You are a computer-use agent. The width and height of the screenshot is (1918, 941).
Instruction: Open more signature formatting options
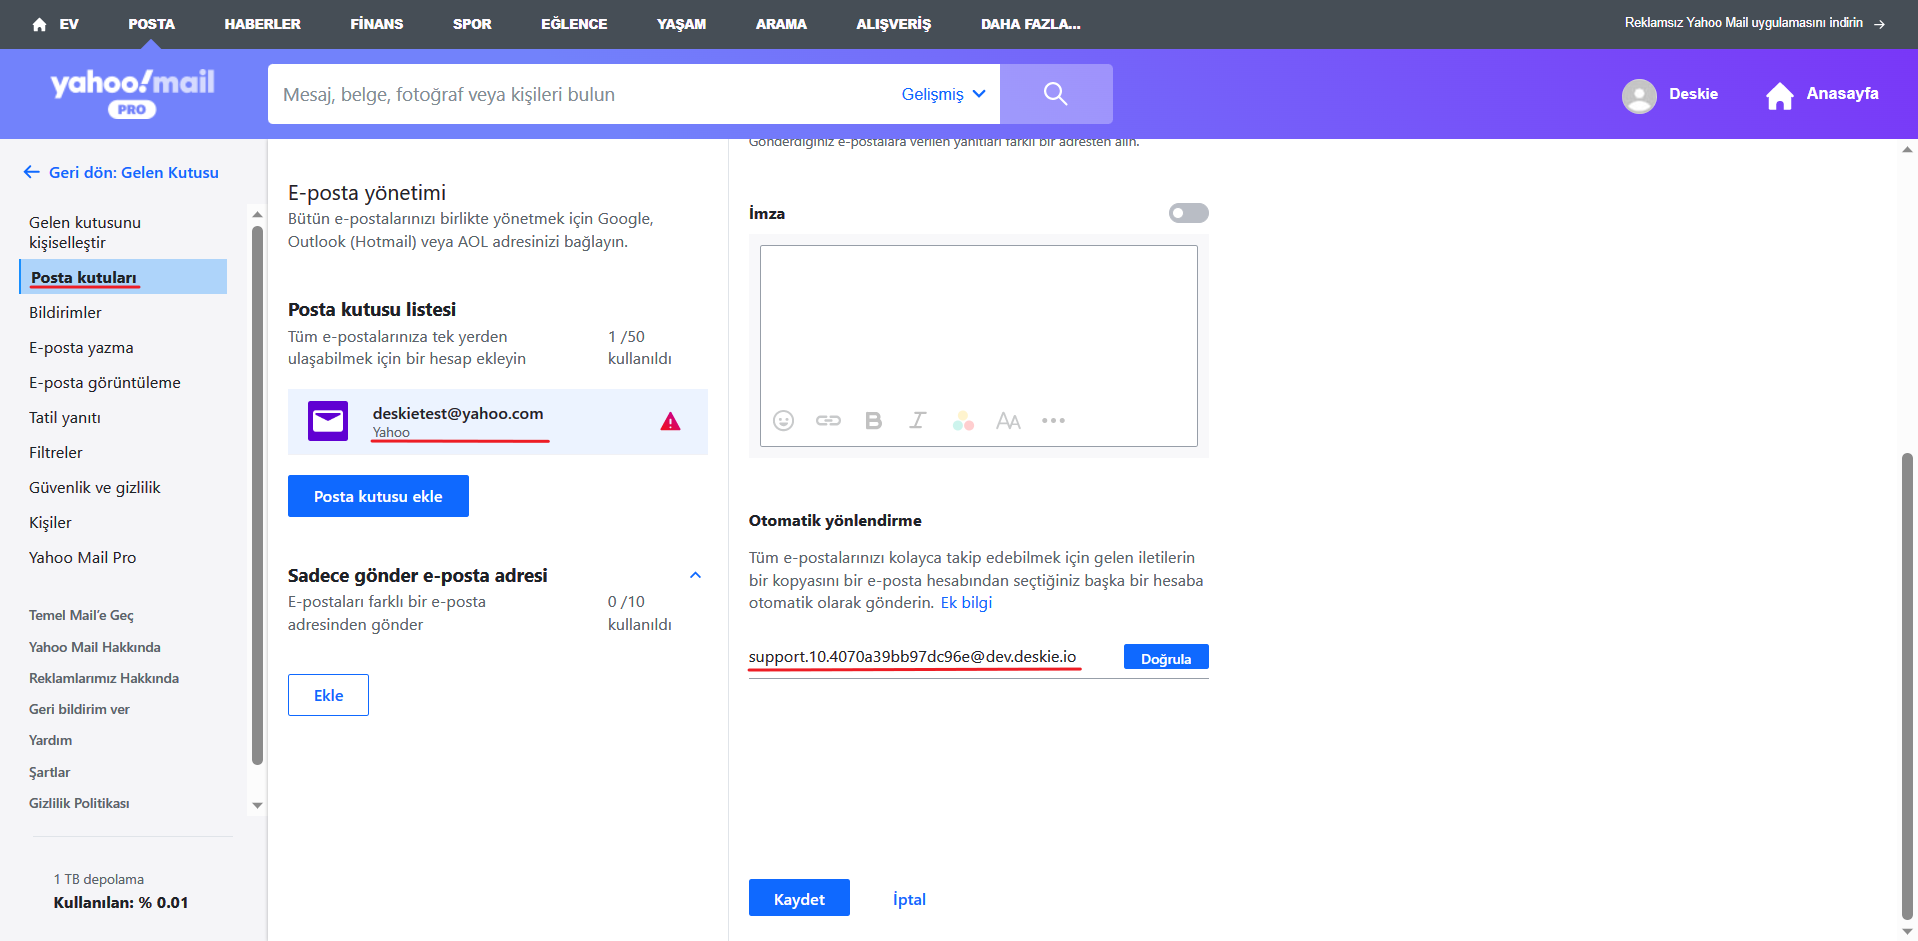[1053, 421]
